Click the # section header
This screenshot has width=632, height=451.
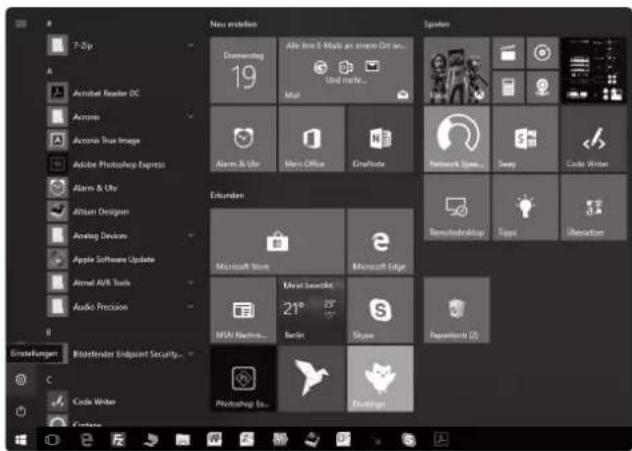(x=49, y=24)
